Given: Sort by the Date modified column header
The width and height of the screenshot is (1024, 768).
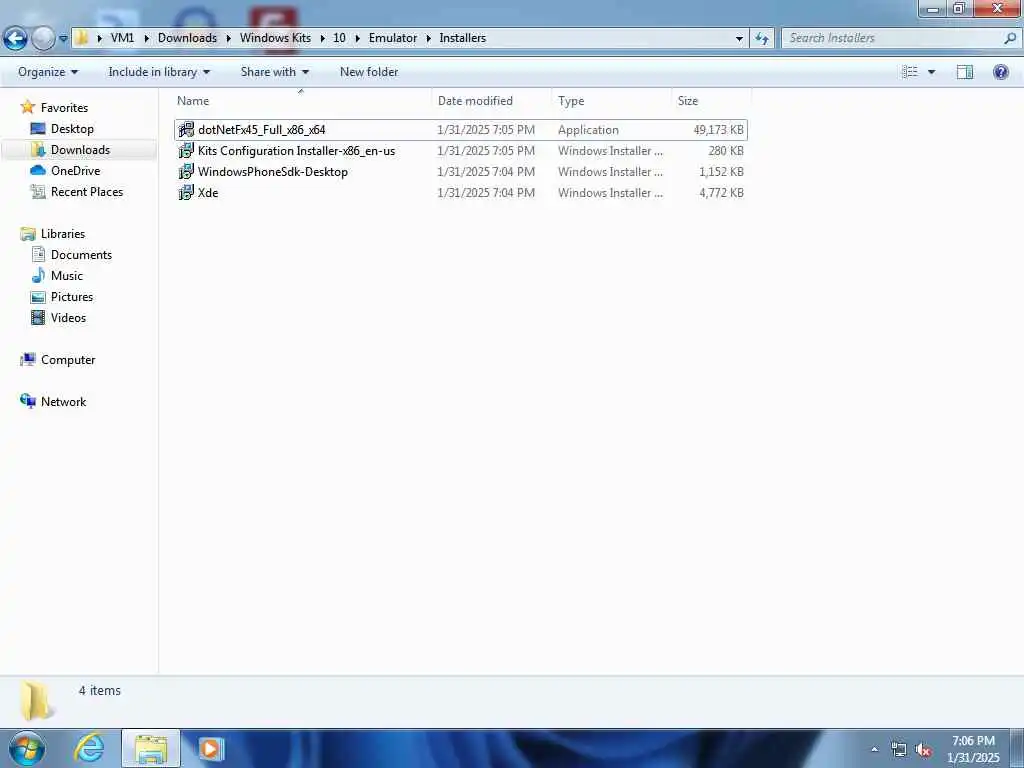Looking at the screenshot, I should [x=475, y=101].
